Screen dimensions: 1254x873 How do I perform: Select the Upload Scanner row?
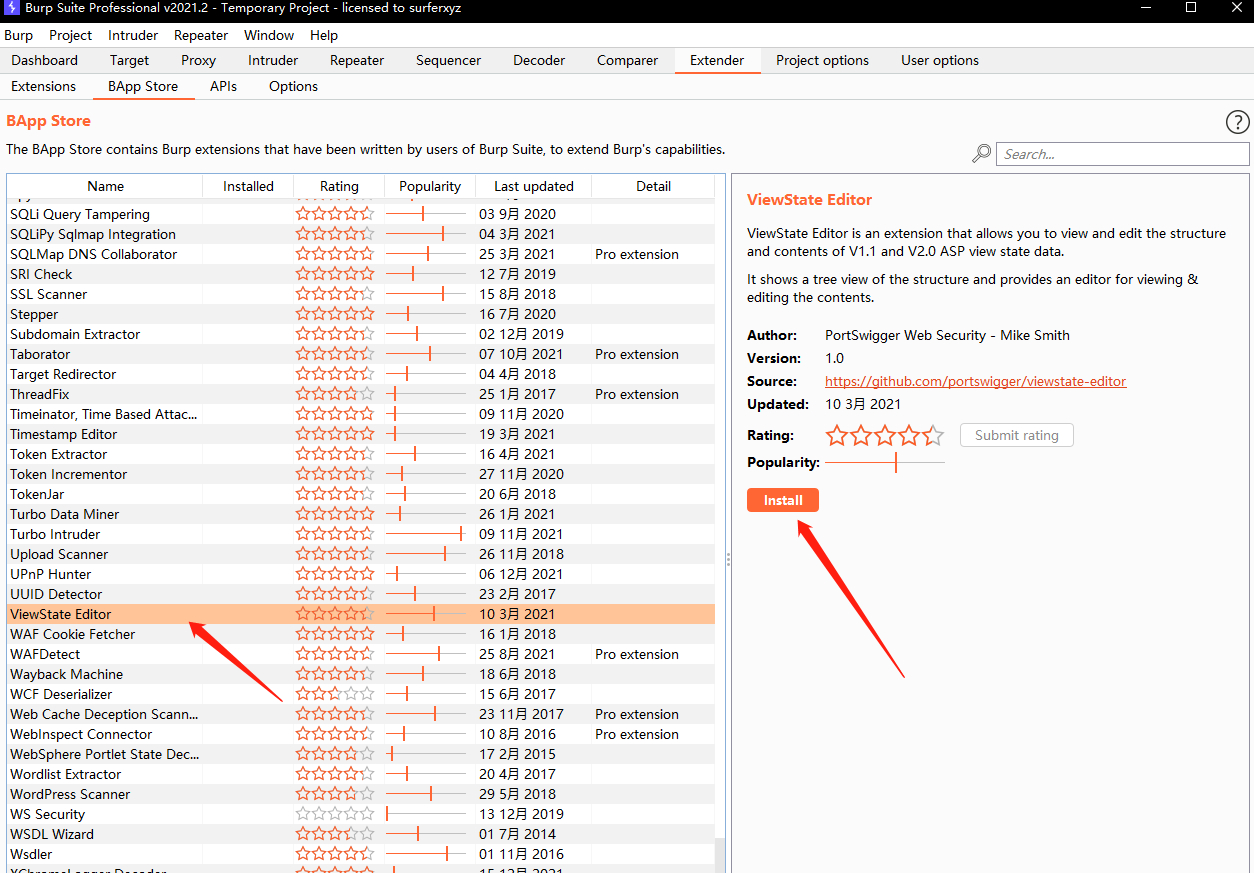tap(361, 554)
